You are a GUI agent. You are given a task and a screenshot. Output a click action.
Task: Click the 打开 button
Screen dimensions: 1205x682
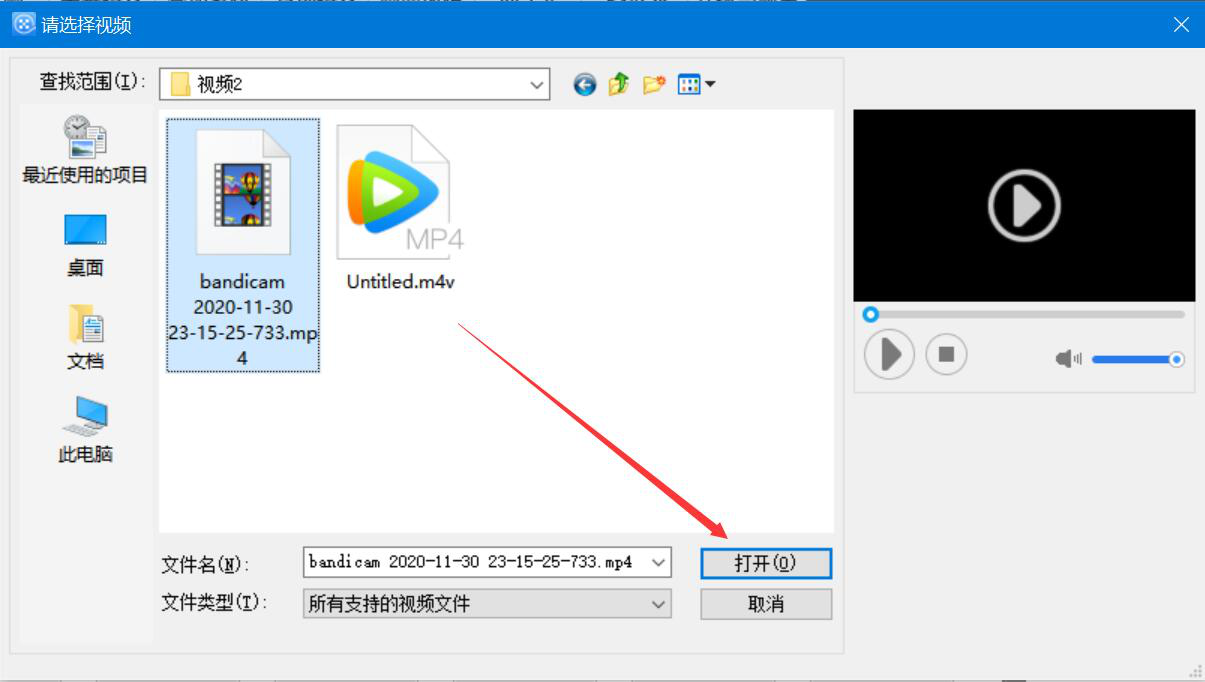[x=766, y=563]
